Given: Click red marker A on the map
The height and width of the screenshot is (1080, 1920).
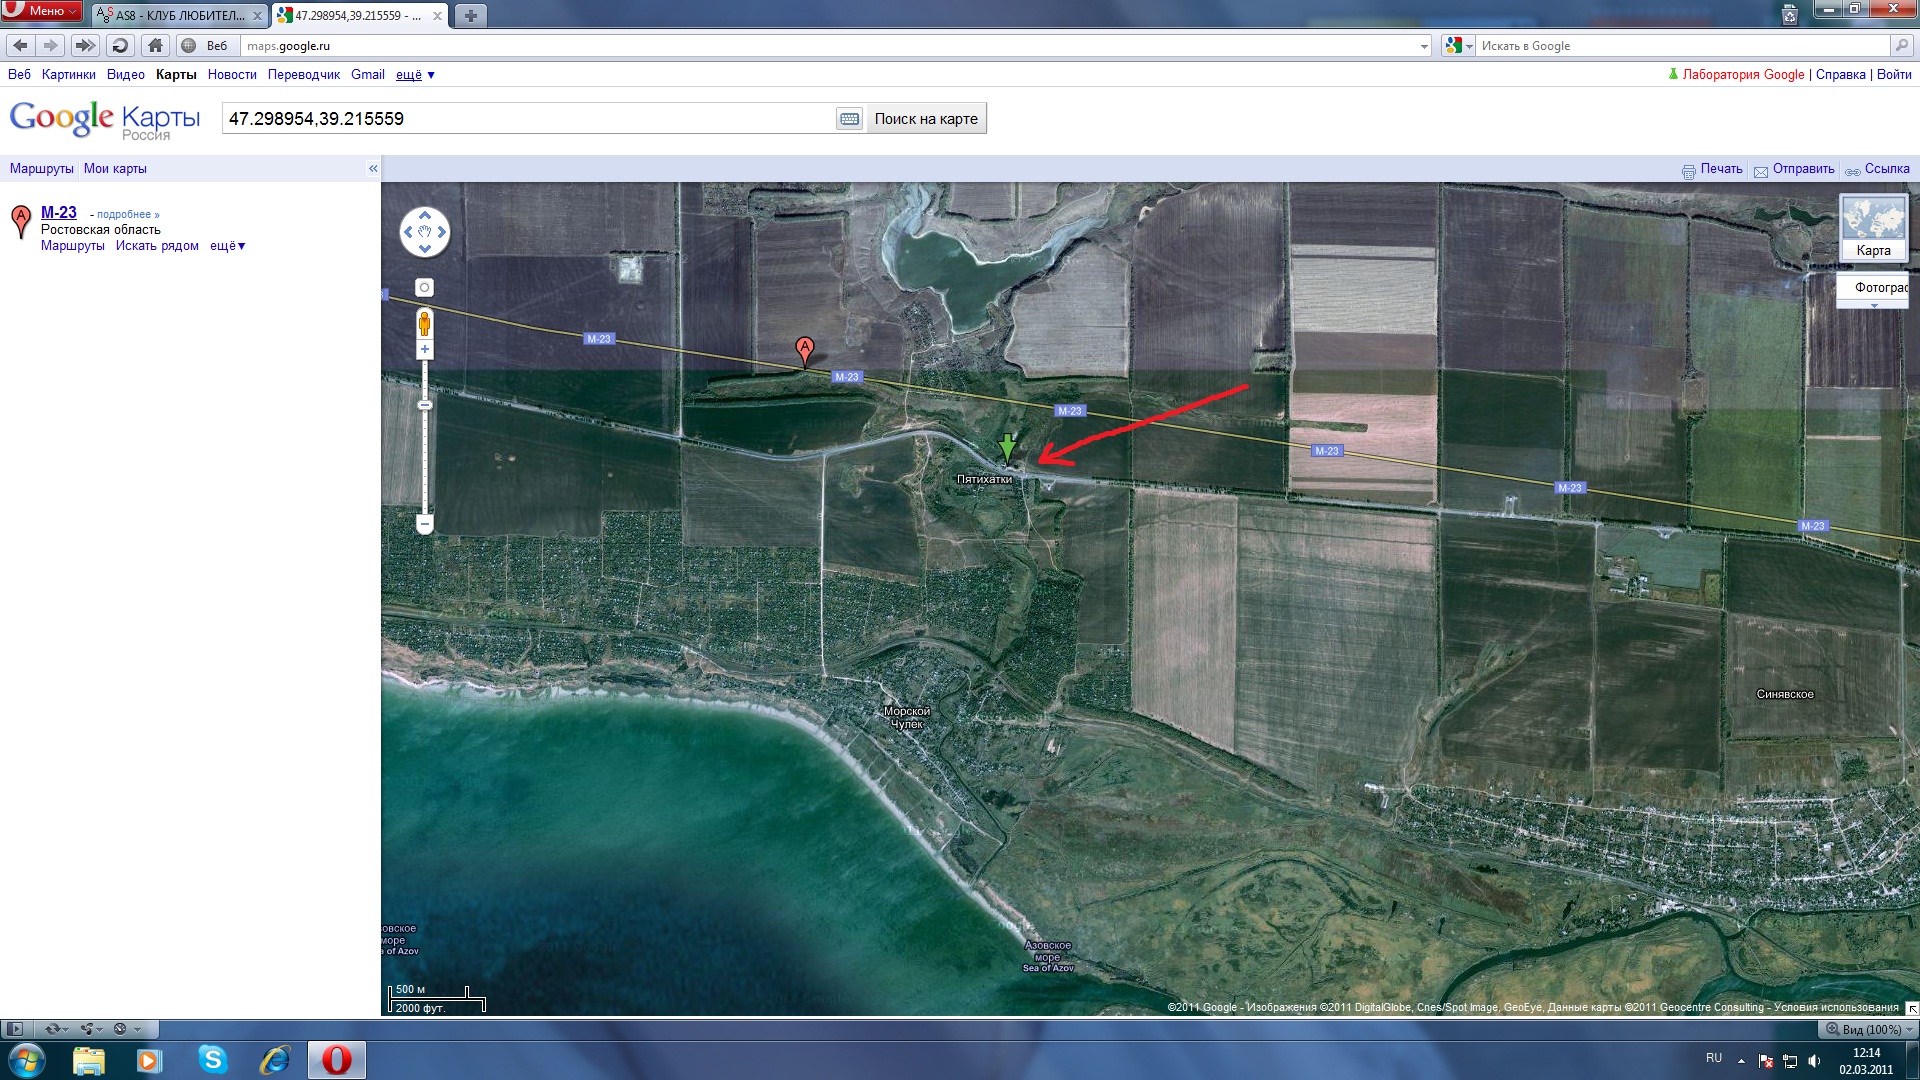Looking at the screenshot, I should (x=805, y=349).
